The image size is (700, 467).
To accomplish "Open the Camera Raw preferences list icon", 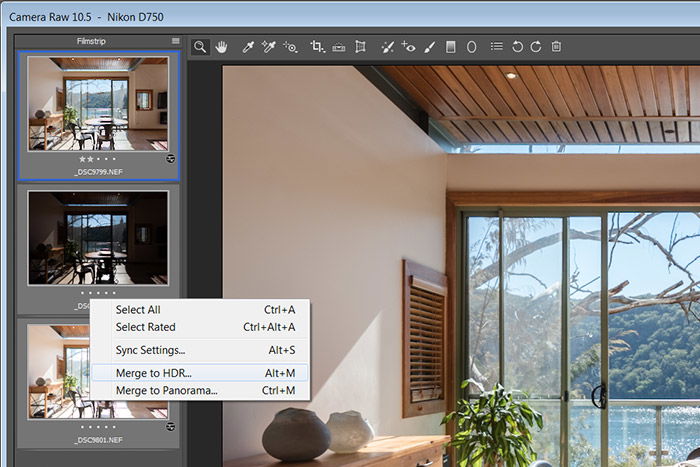I will point(496,46).
